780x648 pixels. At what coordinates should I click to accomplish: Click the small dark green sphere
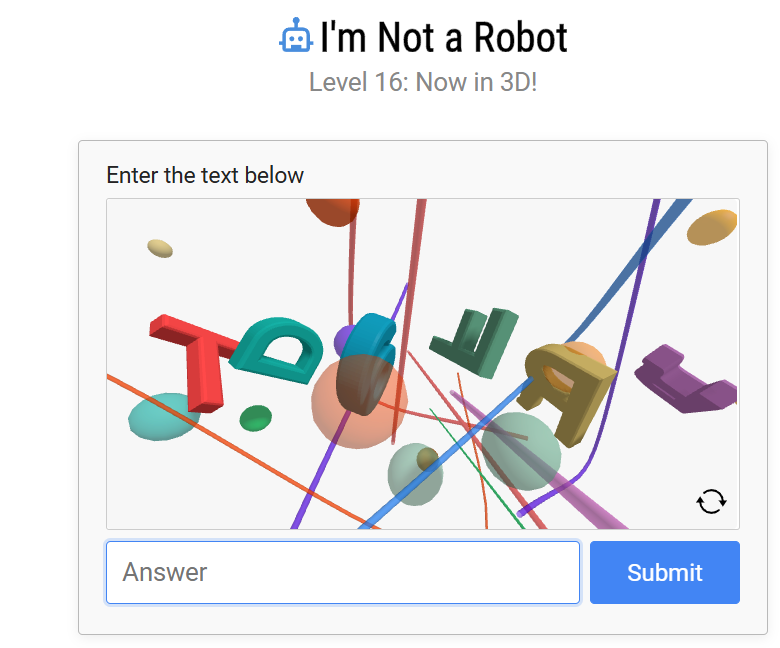(256, 418)
